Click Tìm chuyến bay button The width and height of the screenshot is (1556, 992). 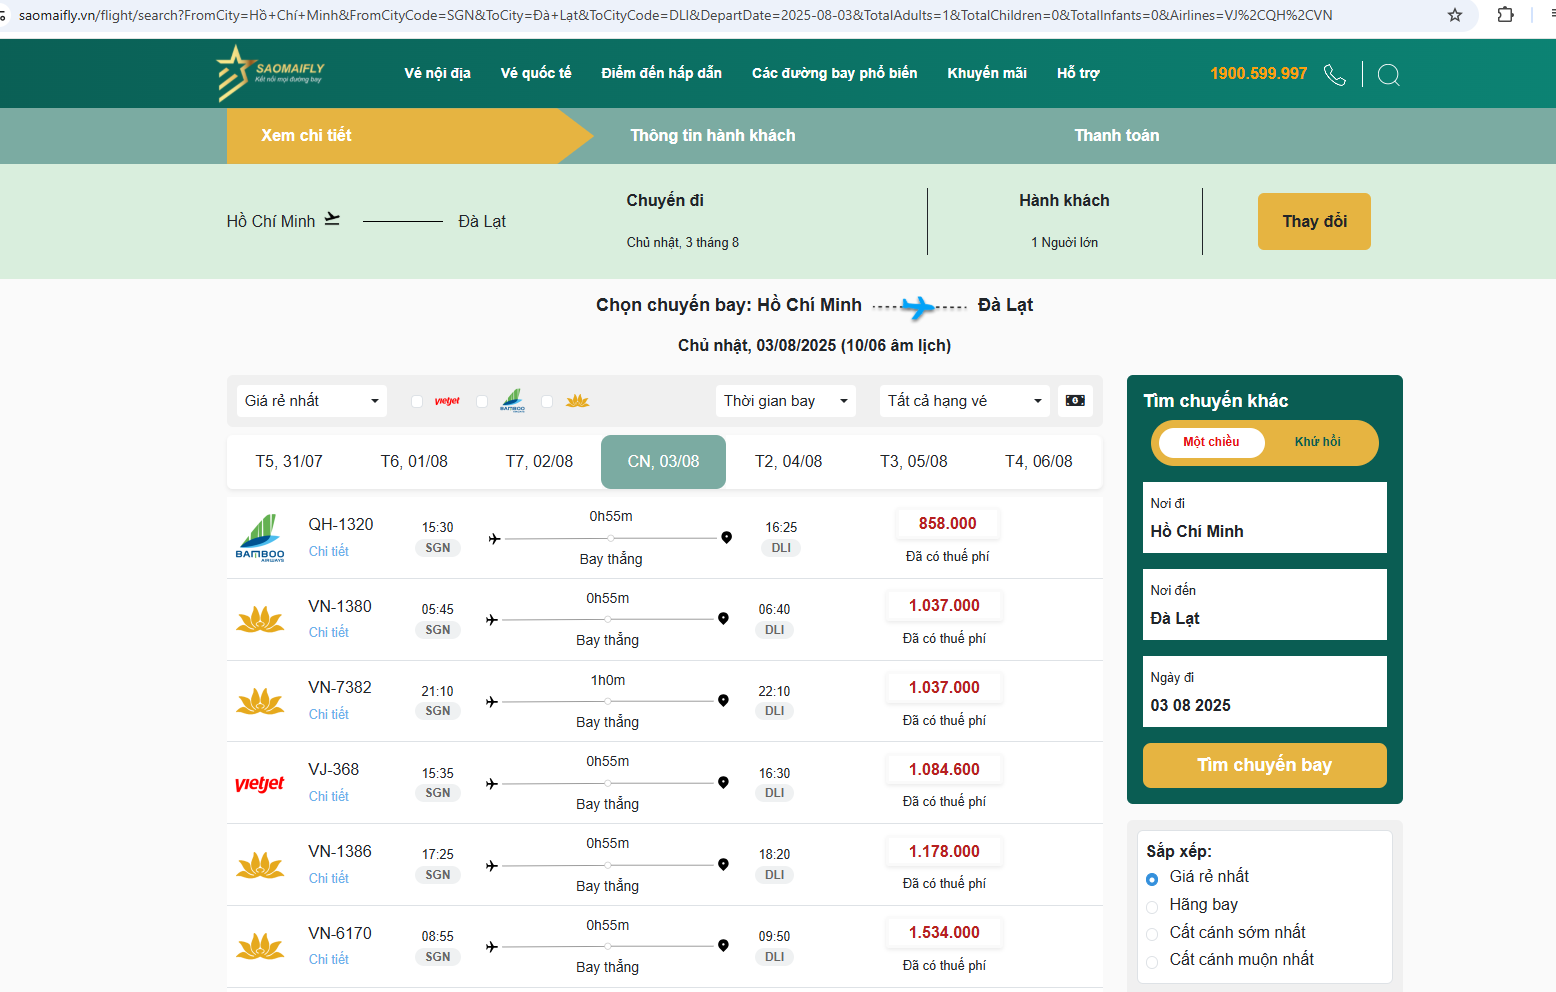tap(1264, 765)
